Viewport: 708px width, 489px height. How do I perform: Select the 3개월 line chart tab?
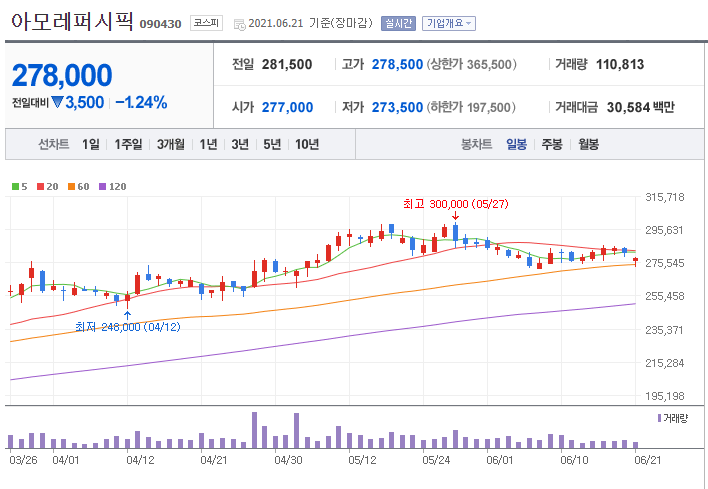click(x=171, y=144)
